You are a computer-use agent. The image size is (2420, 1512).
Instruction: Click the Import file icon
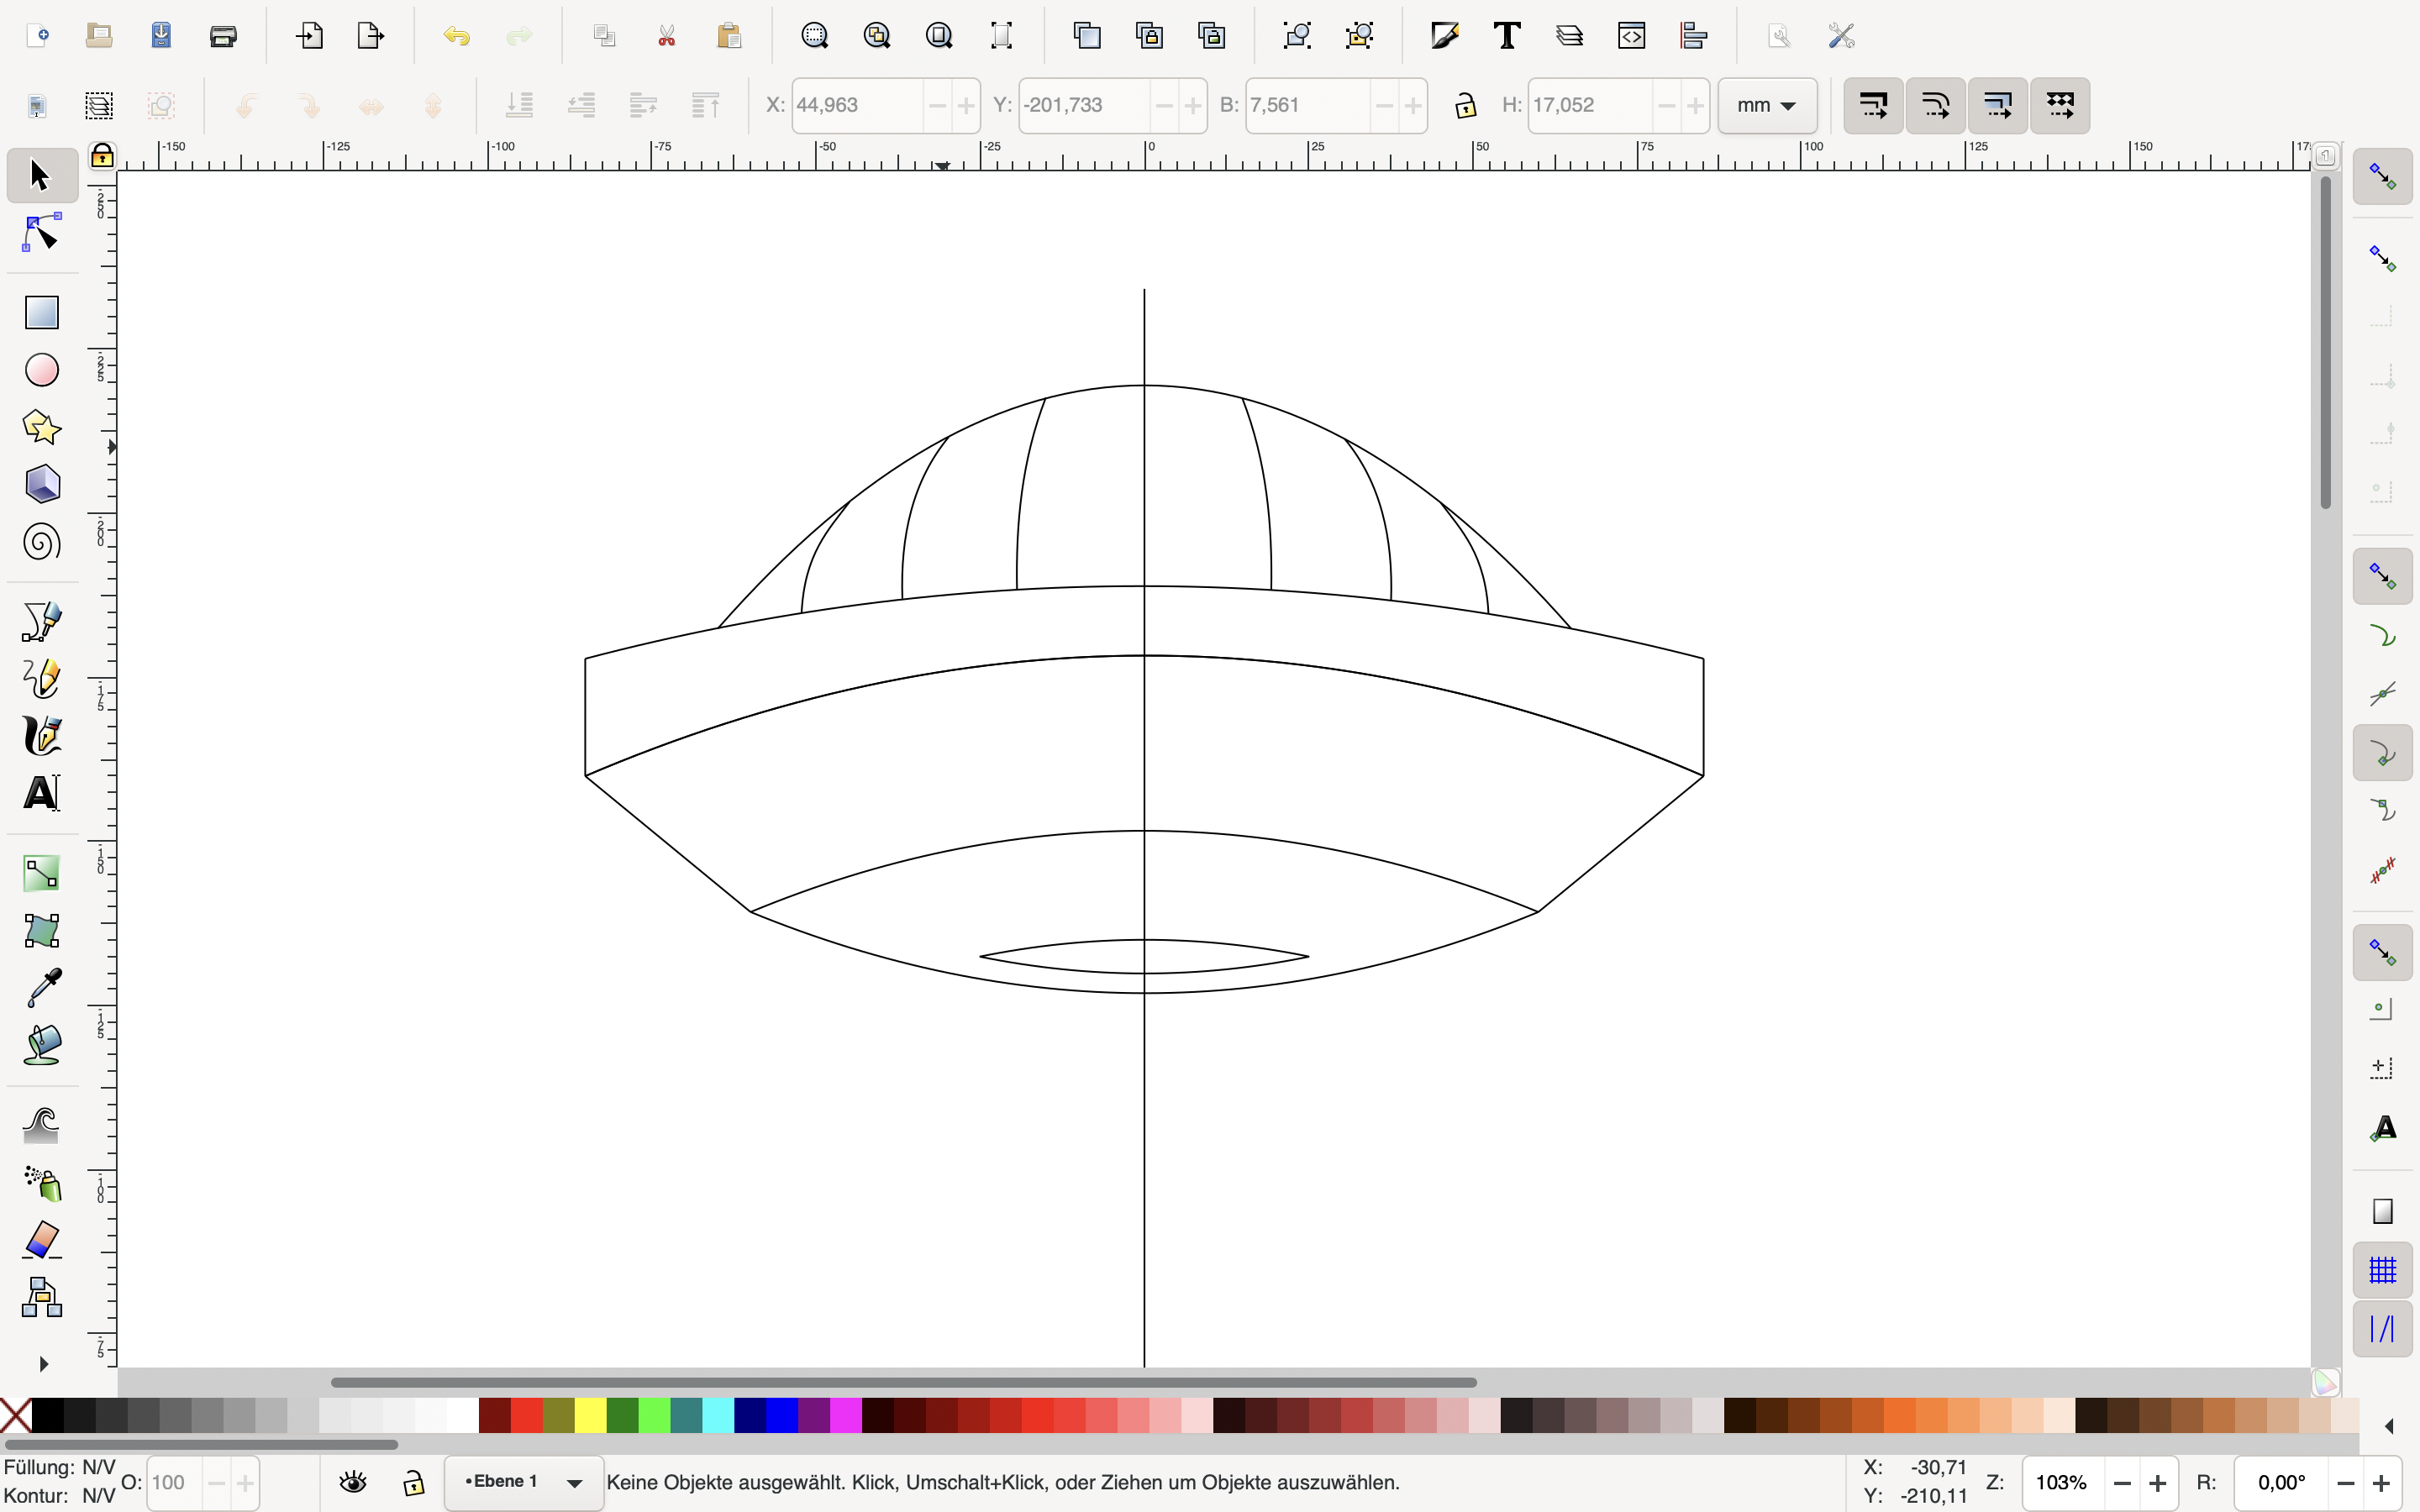[x=309, y=36]
